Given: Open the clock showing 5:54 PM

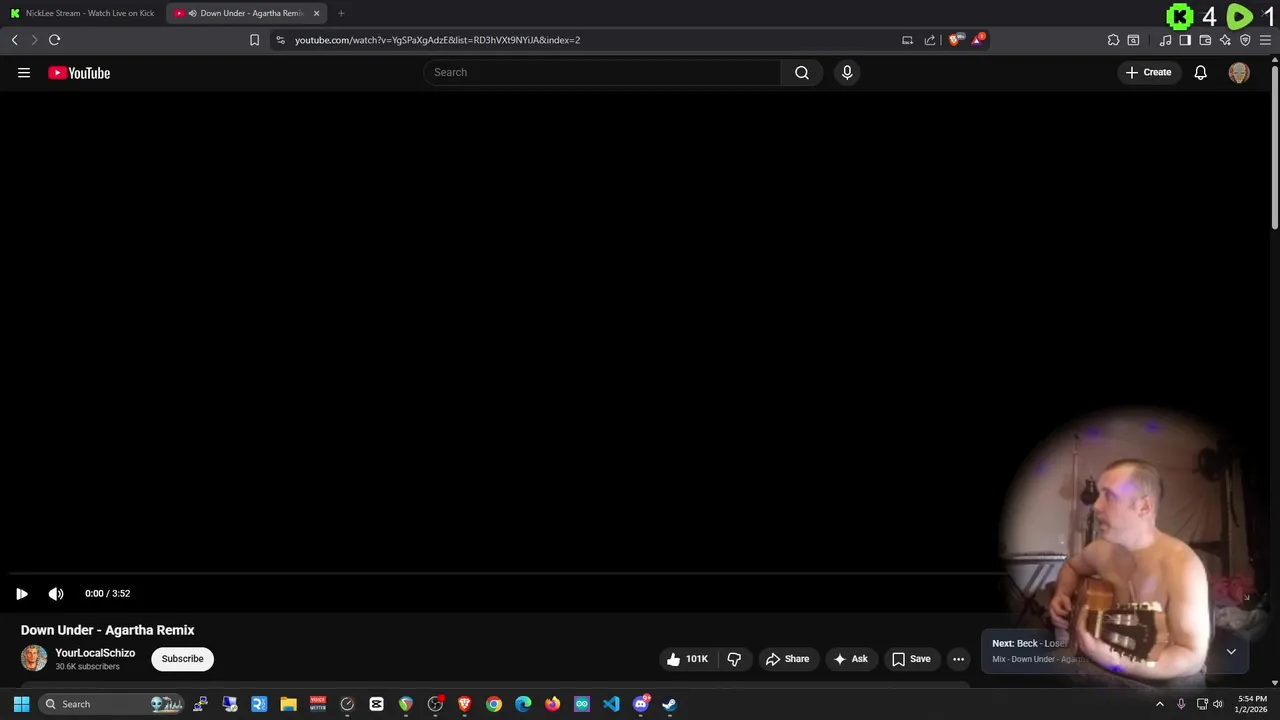Looking at the screenshot, I should [x=1252, y=704].
